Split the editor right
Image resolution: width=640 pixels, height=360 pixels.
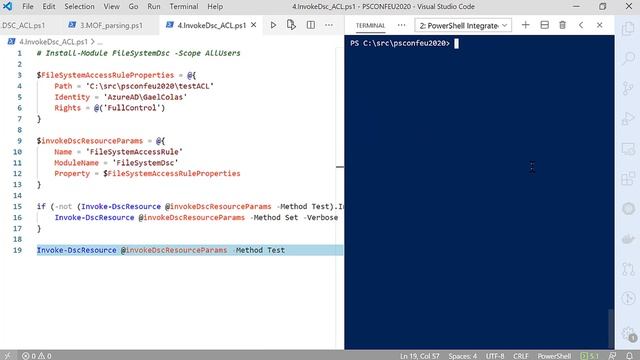pos(311,25)
